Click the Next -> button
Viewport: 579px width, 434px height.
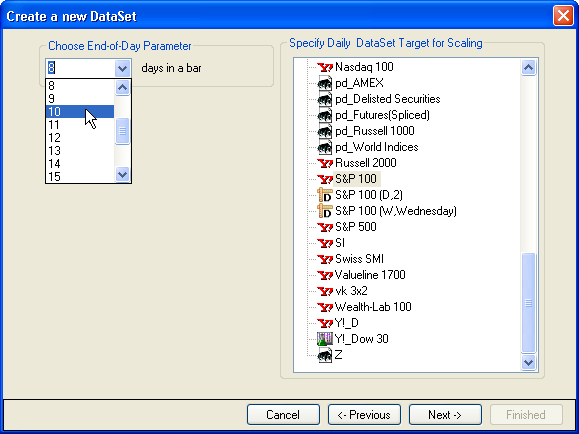click(x=445, y=415)
